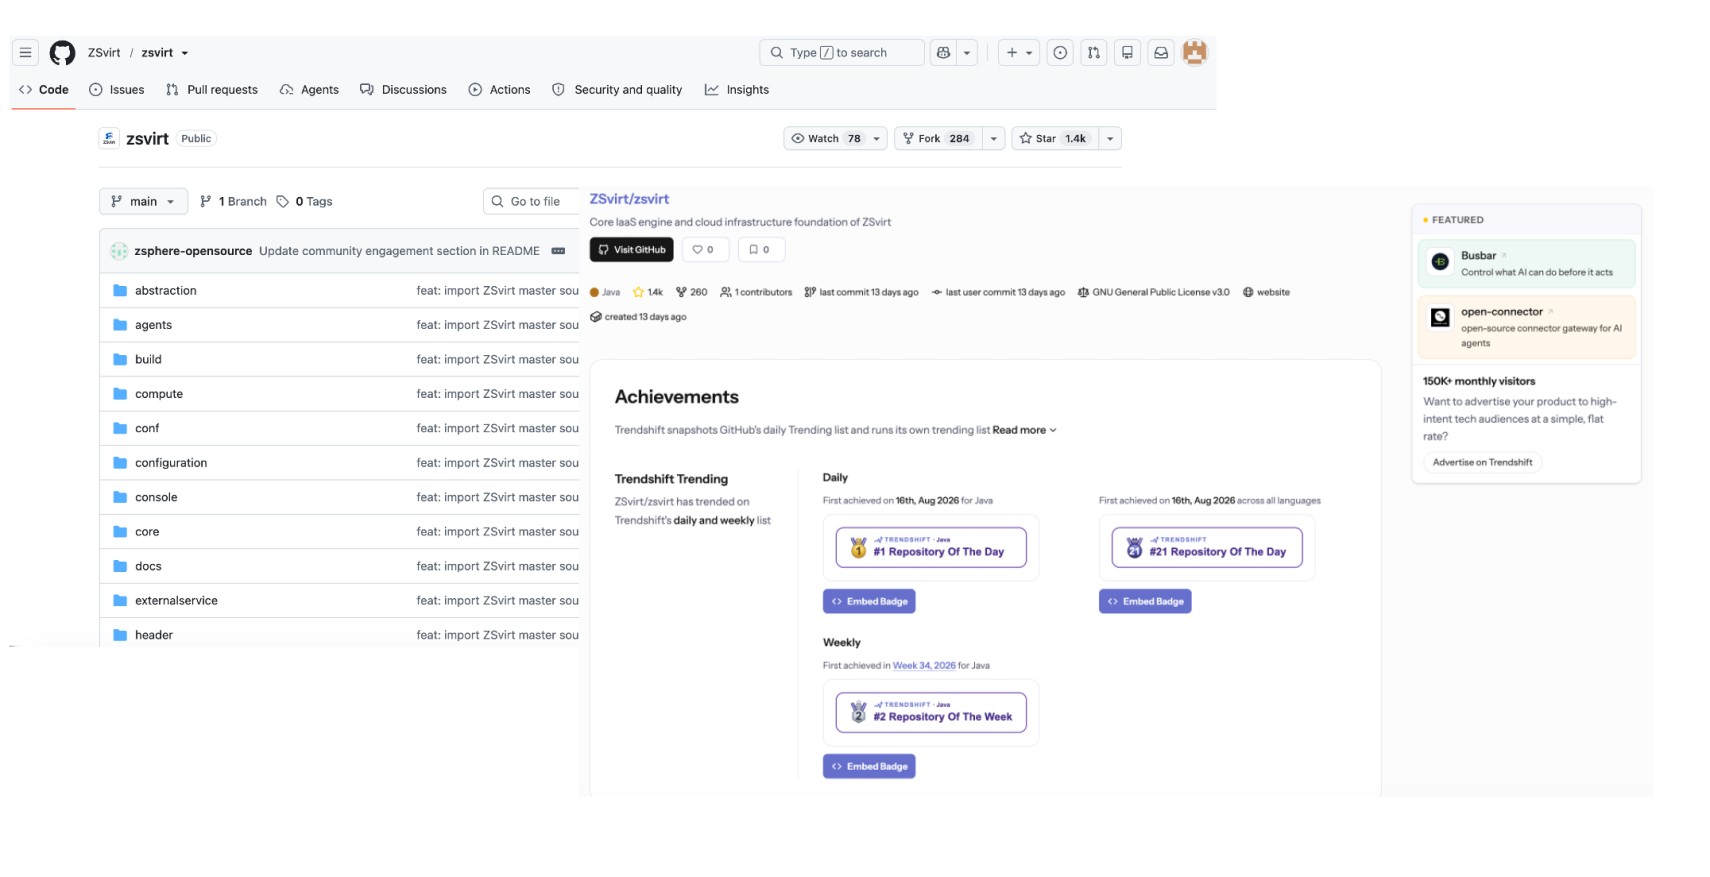Viewport: 1710px width, 877px height.
Task: Open pull requests icon in the GitHub header
Action: pos(1094,53)
